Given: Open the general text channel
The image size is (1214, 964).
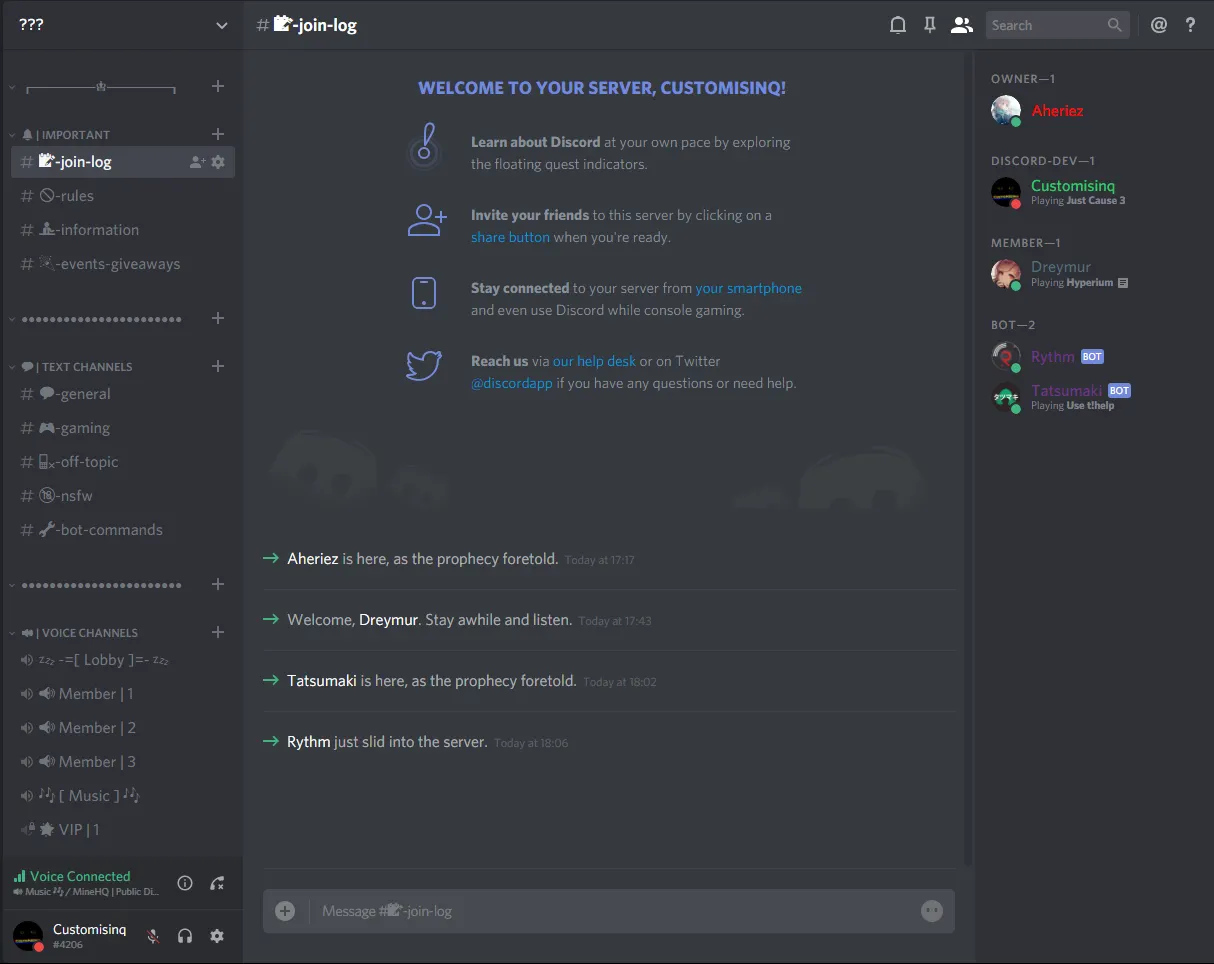Looking at the screenshot, I should [x=123, y=394].
